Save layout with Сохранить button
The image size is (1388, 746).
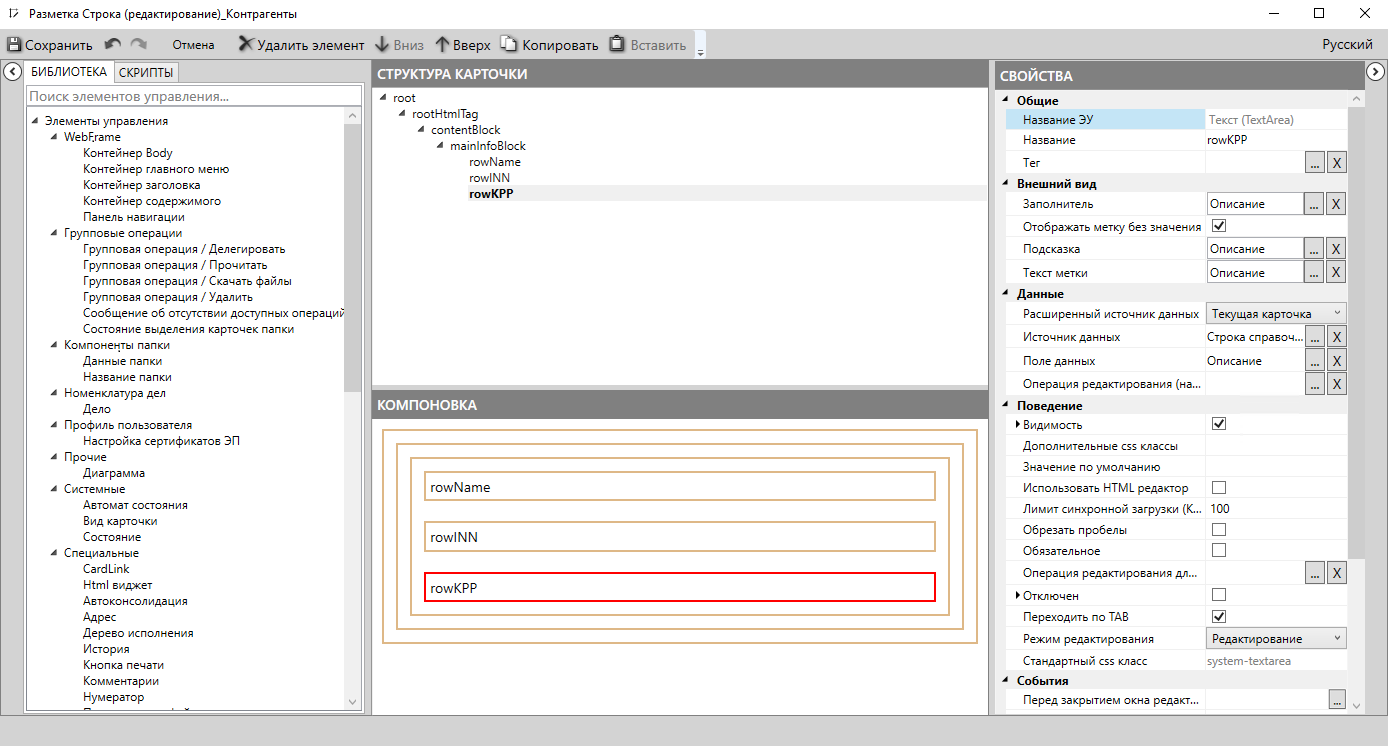pos(49,45)
